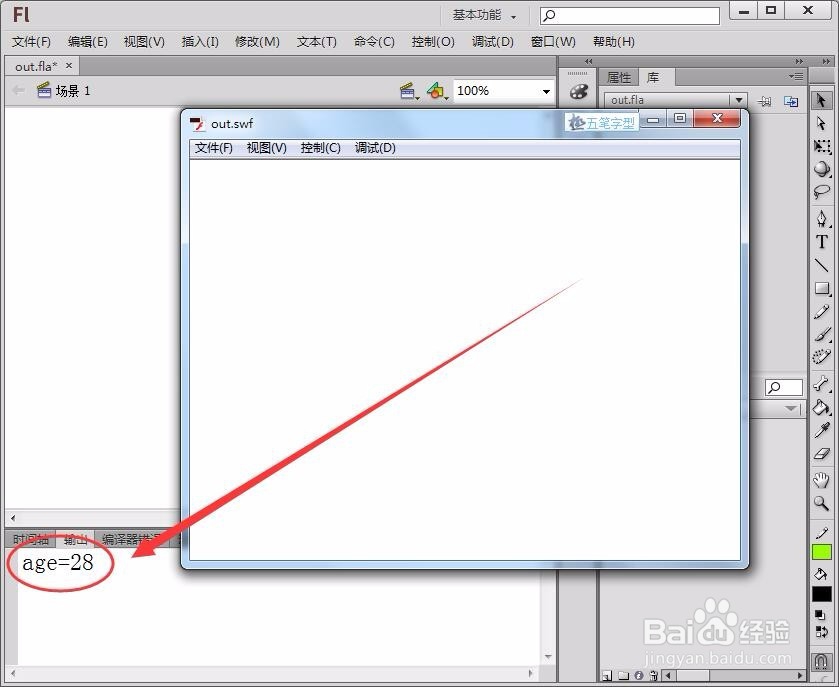Click the fill color bucket icon

click(821, 575)
